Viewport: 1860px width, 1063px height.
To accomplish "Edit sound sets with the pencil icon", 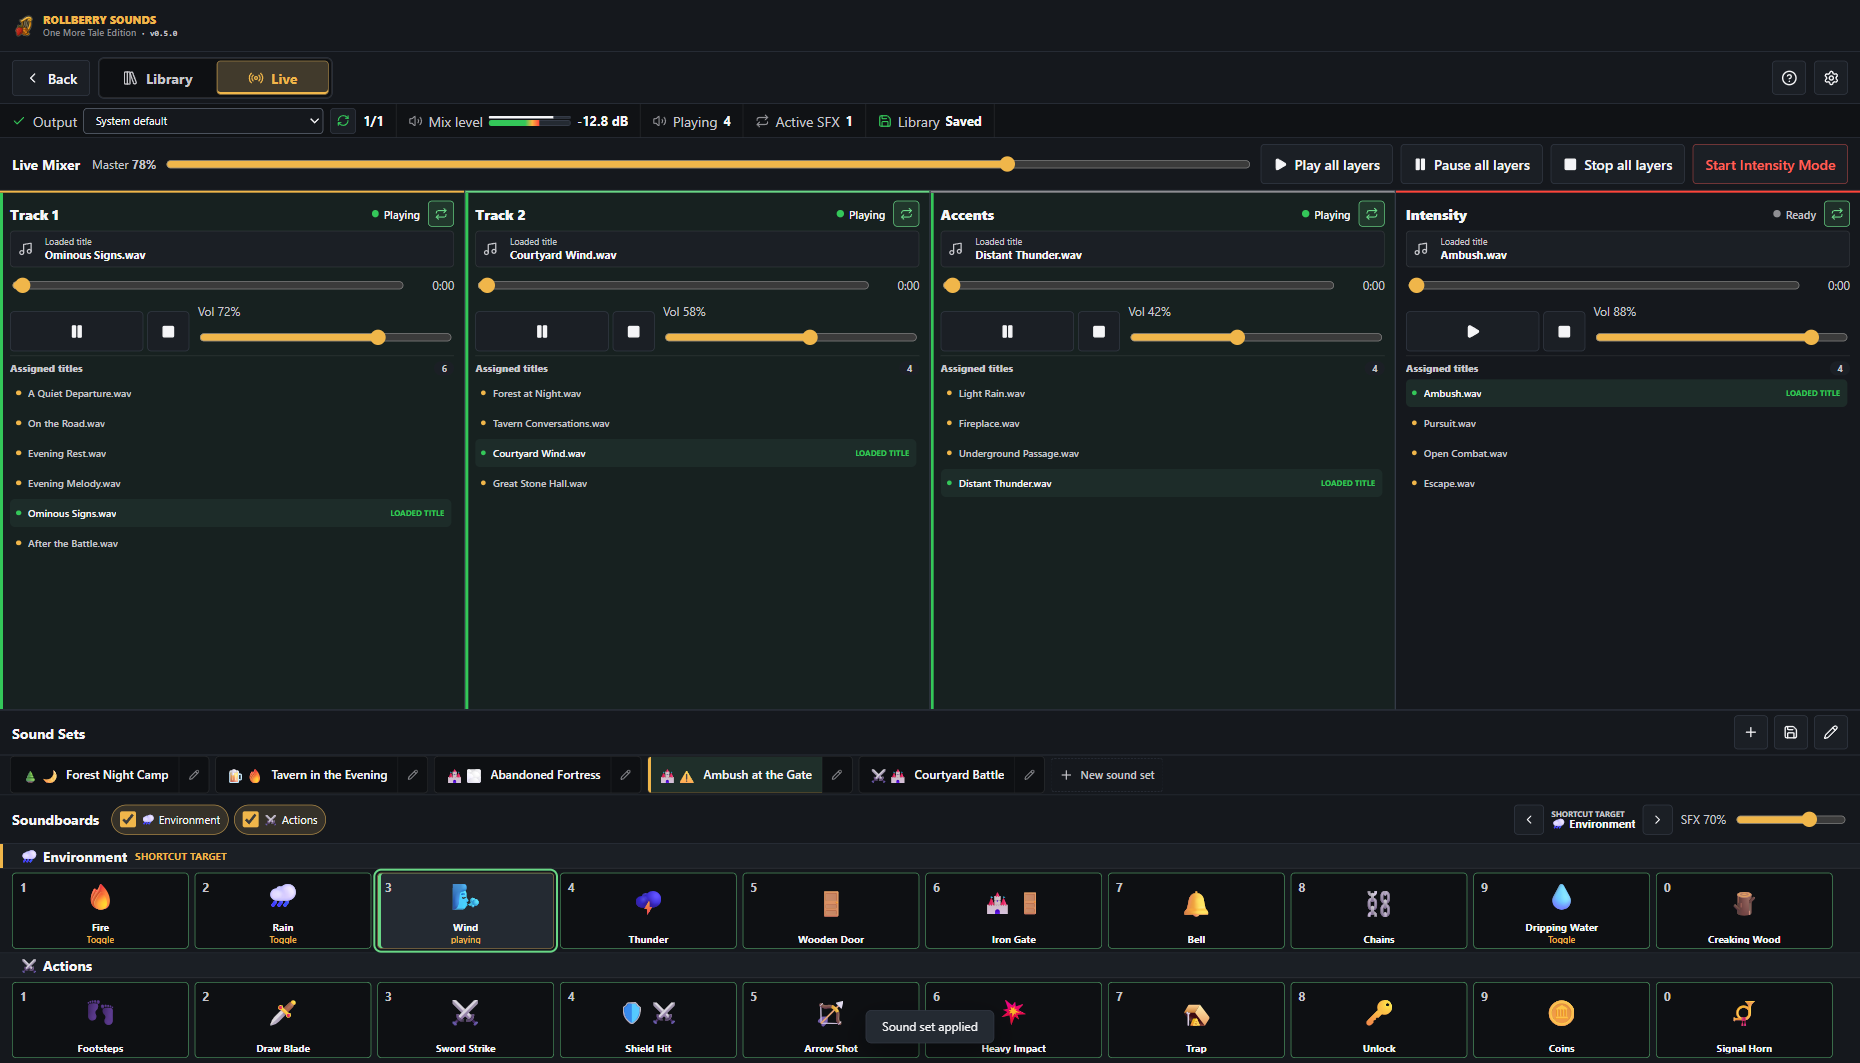I will coord(1830,732).
